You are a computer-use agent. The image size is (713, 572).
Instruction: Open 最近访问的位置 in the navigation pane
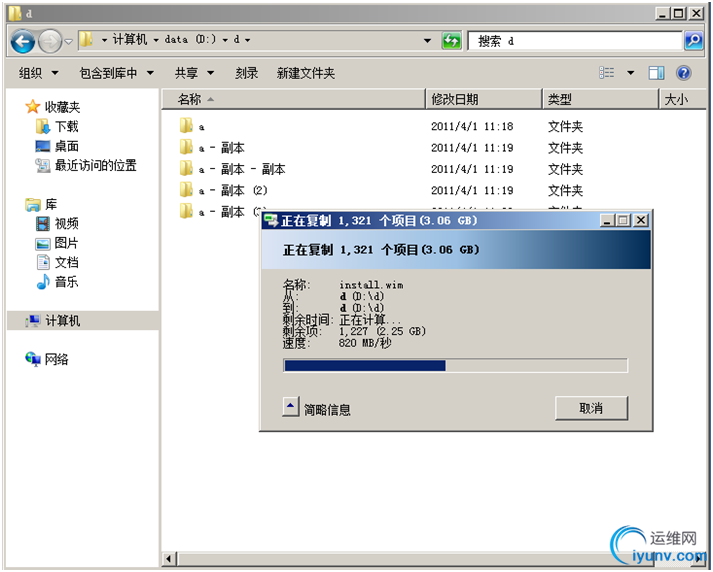tap(95, 165)
